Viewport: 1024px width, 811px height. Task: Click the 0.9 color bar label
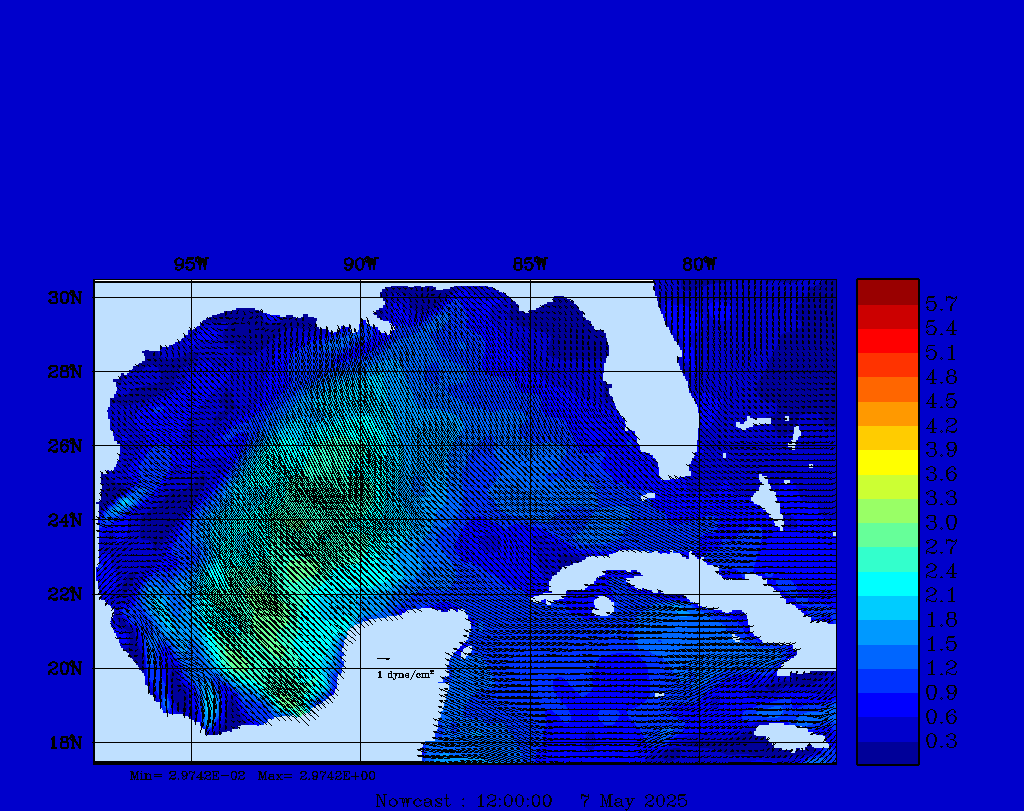coord(941,693)
